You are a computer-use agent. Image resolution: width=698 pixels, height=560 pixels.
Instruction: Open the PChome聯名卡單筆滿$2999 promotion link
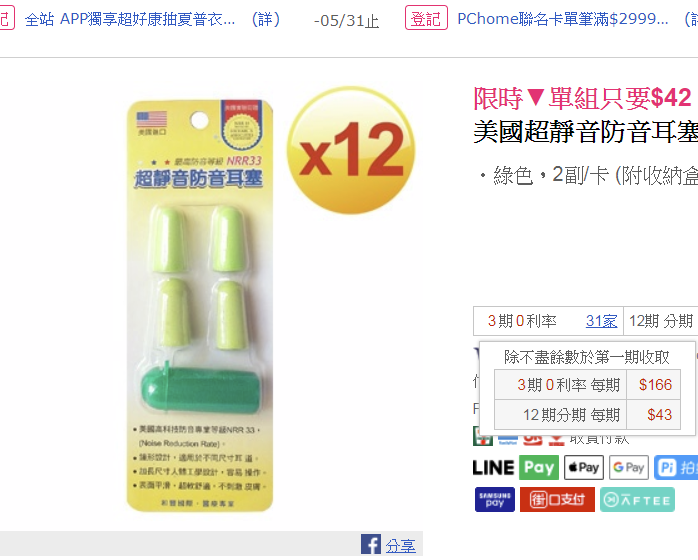(x=563, y=19)
